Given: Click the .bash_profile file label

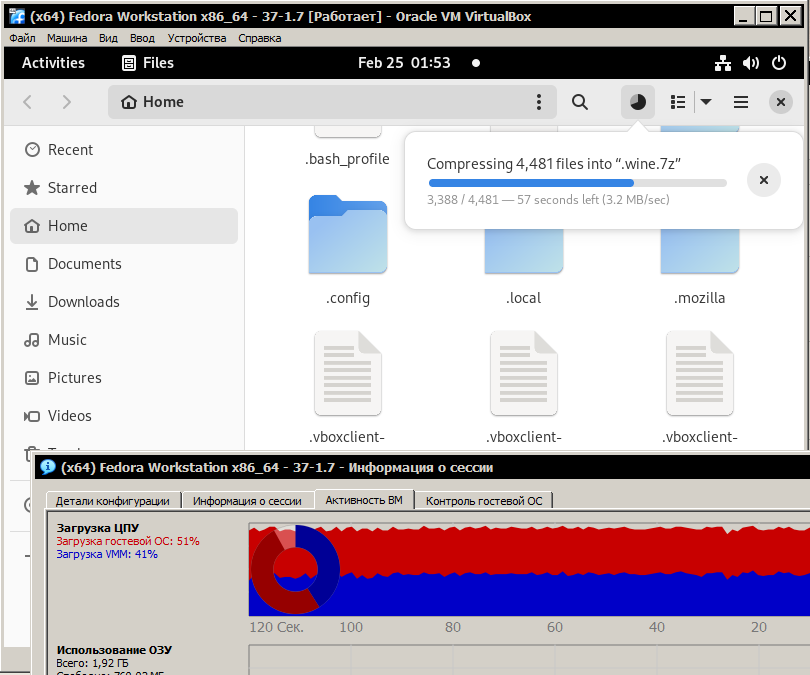Looking at the screenshot, I should coord(347,159).
